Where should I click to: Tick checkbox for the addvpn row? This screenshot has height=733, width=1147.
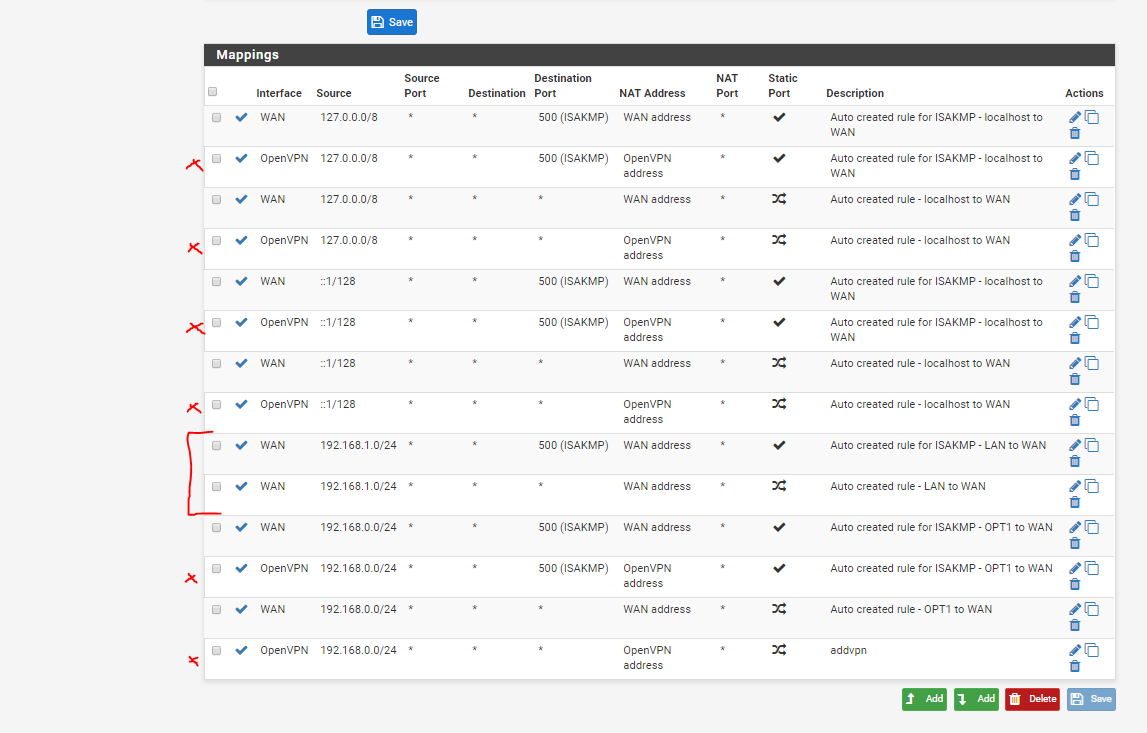tap(217, 650)
